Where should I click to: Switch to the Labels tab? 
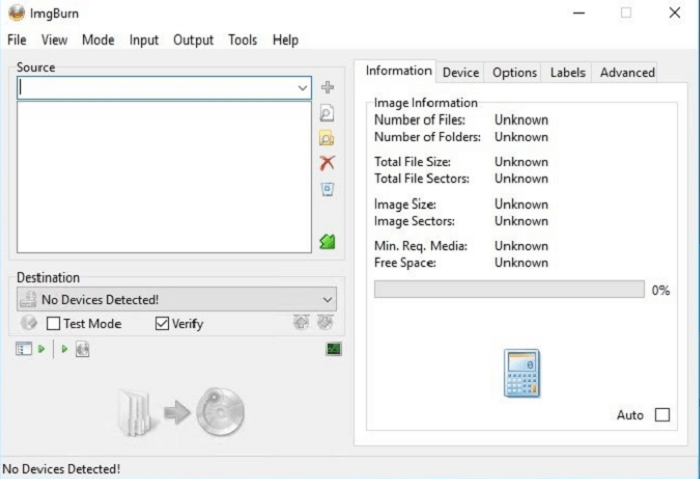click(x=568, y=72)
